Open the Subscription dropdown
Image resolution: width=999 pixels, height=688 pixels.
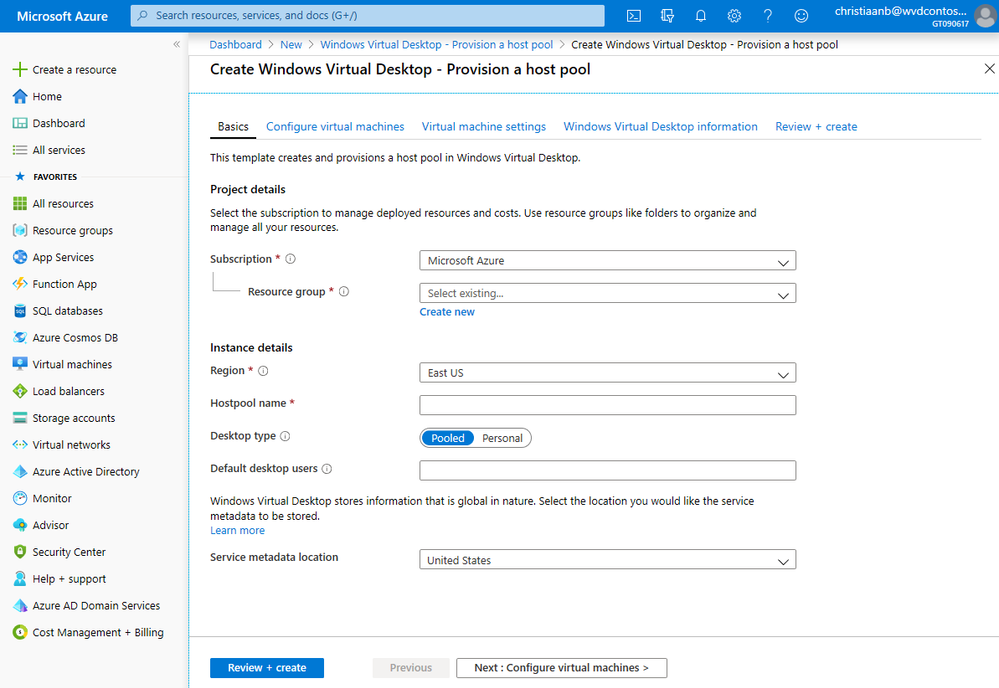coord(607,261)
